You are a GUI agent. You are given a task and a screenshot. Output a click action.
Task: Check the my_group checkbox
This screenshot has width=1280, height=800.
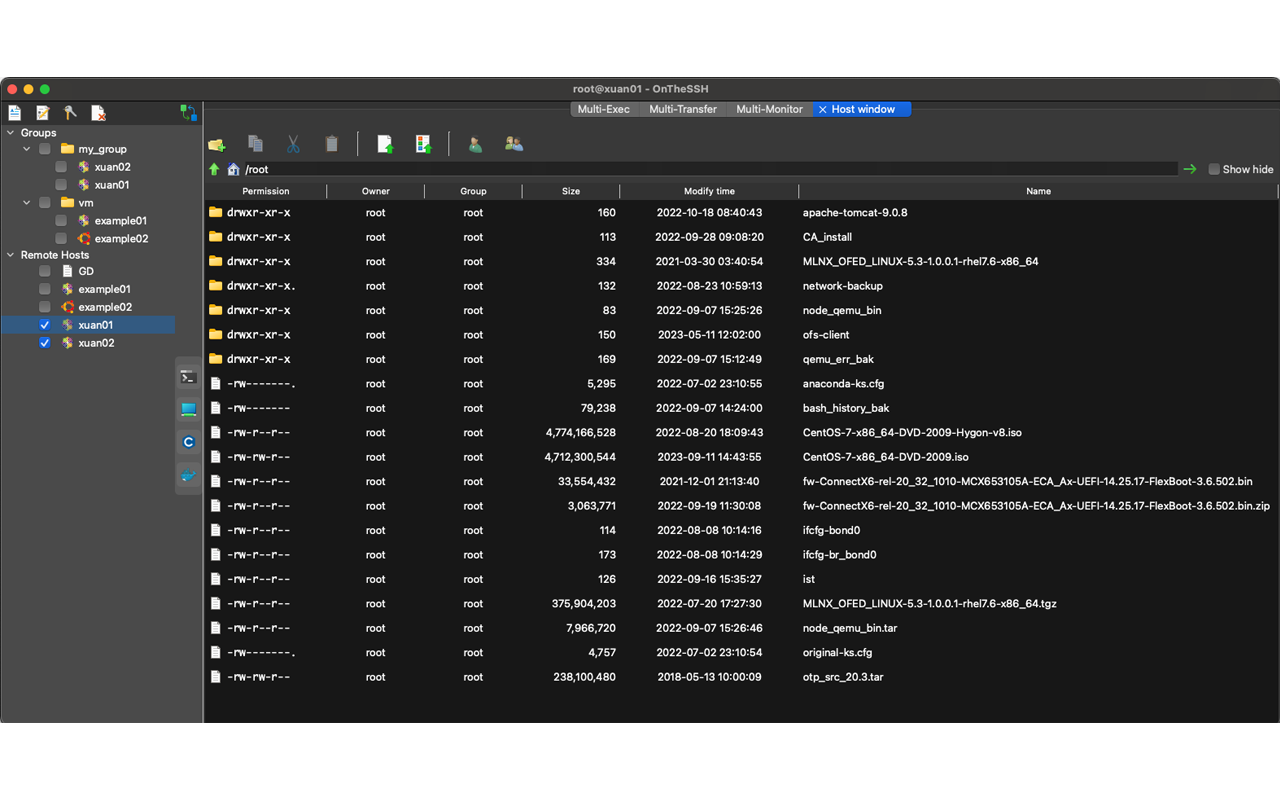point(44,148)
